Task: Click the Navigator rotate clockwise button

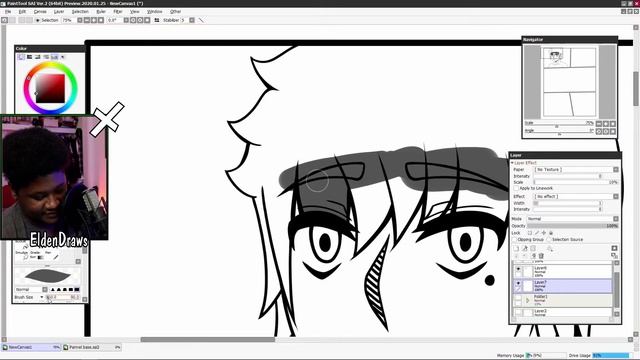Action: click(x=606, y=131)
